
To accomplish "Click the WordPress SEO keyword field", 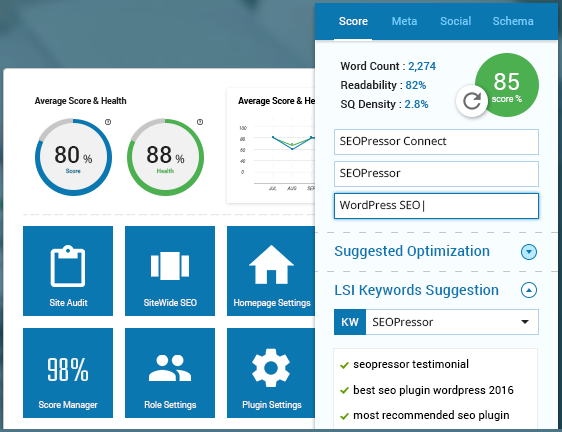I will (436, 206).
